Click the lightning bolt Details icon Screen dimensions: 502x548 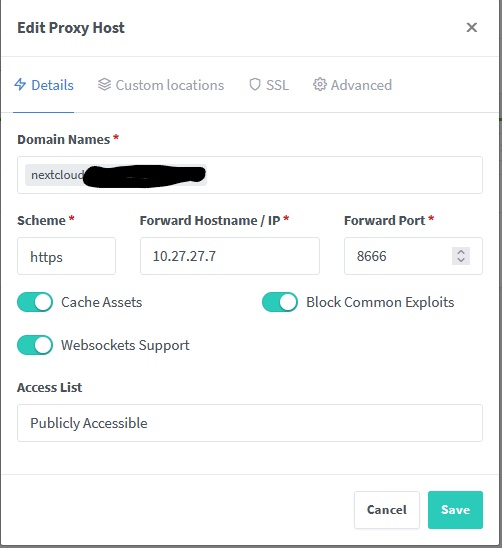20,85
